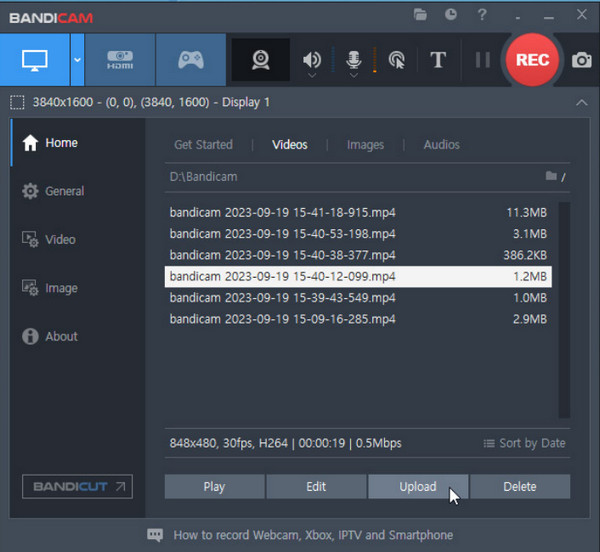Open the Image settings section
The image size is (600, 552).
pyautogui.click(x=50, y=288)
